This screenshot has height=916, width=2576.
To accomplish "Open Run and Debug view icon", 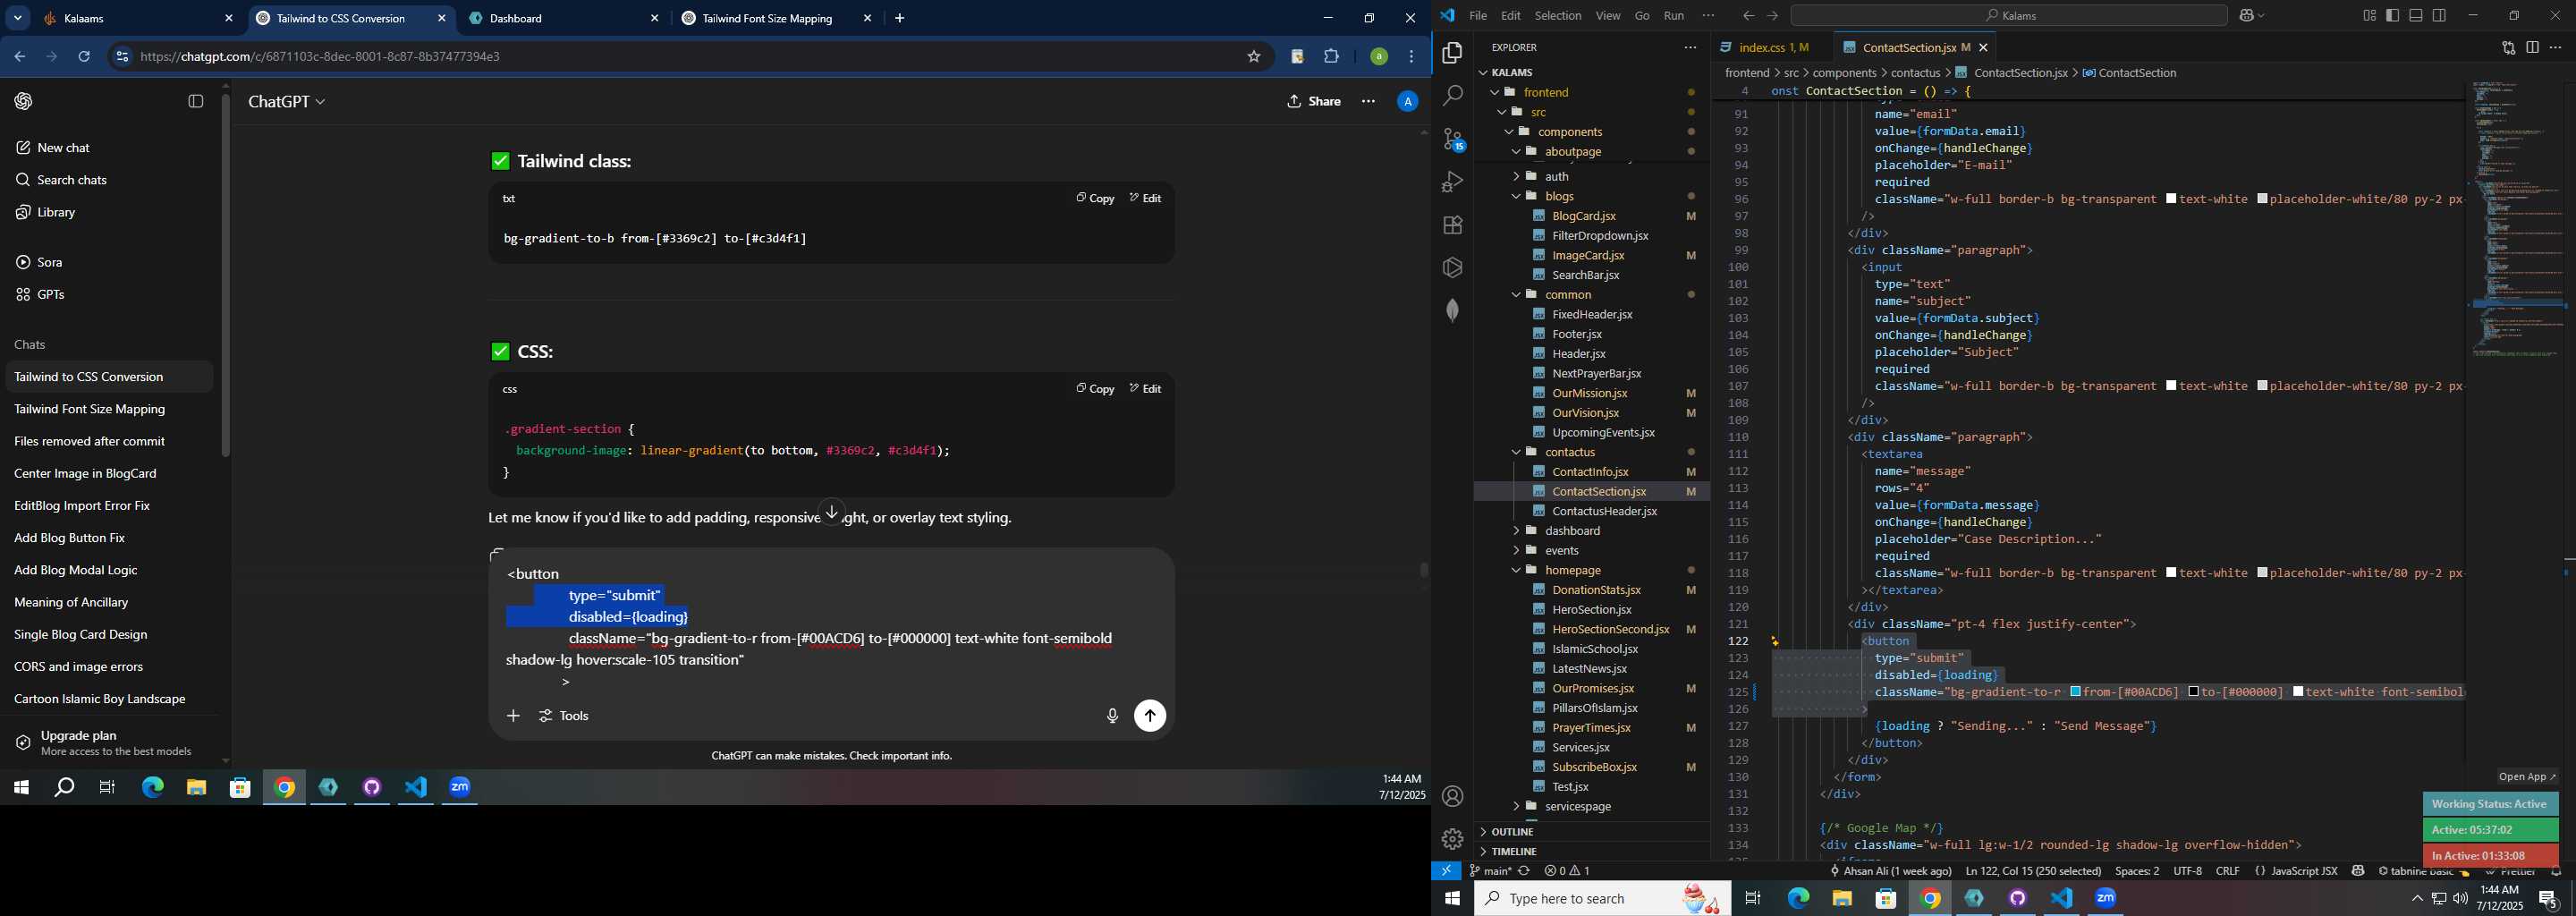I will point(1452,182).
